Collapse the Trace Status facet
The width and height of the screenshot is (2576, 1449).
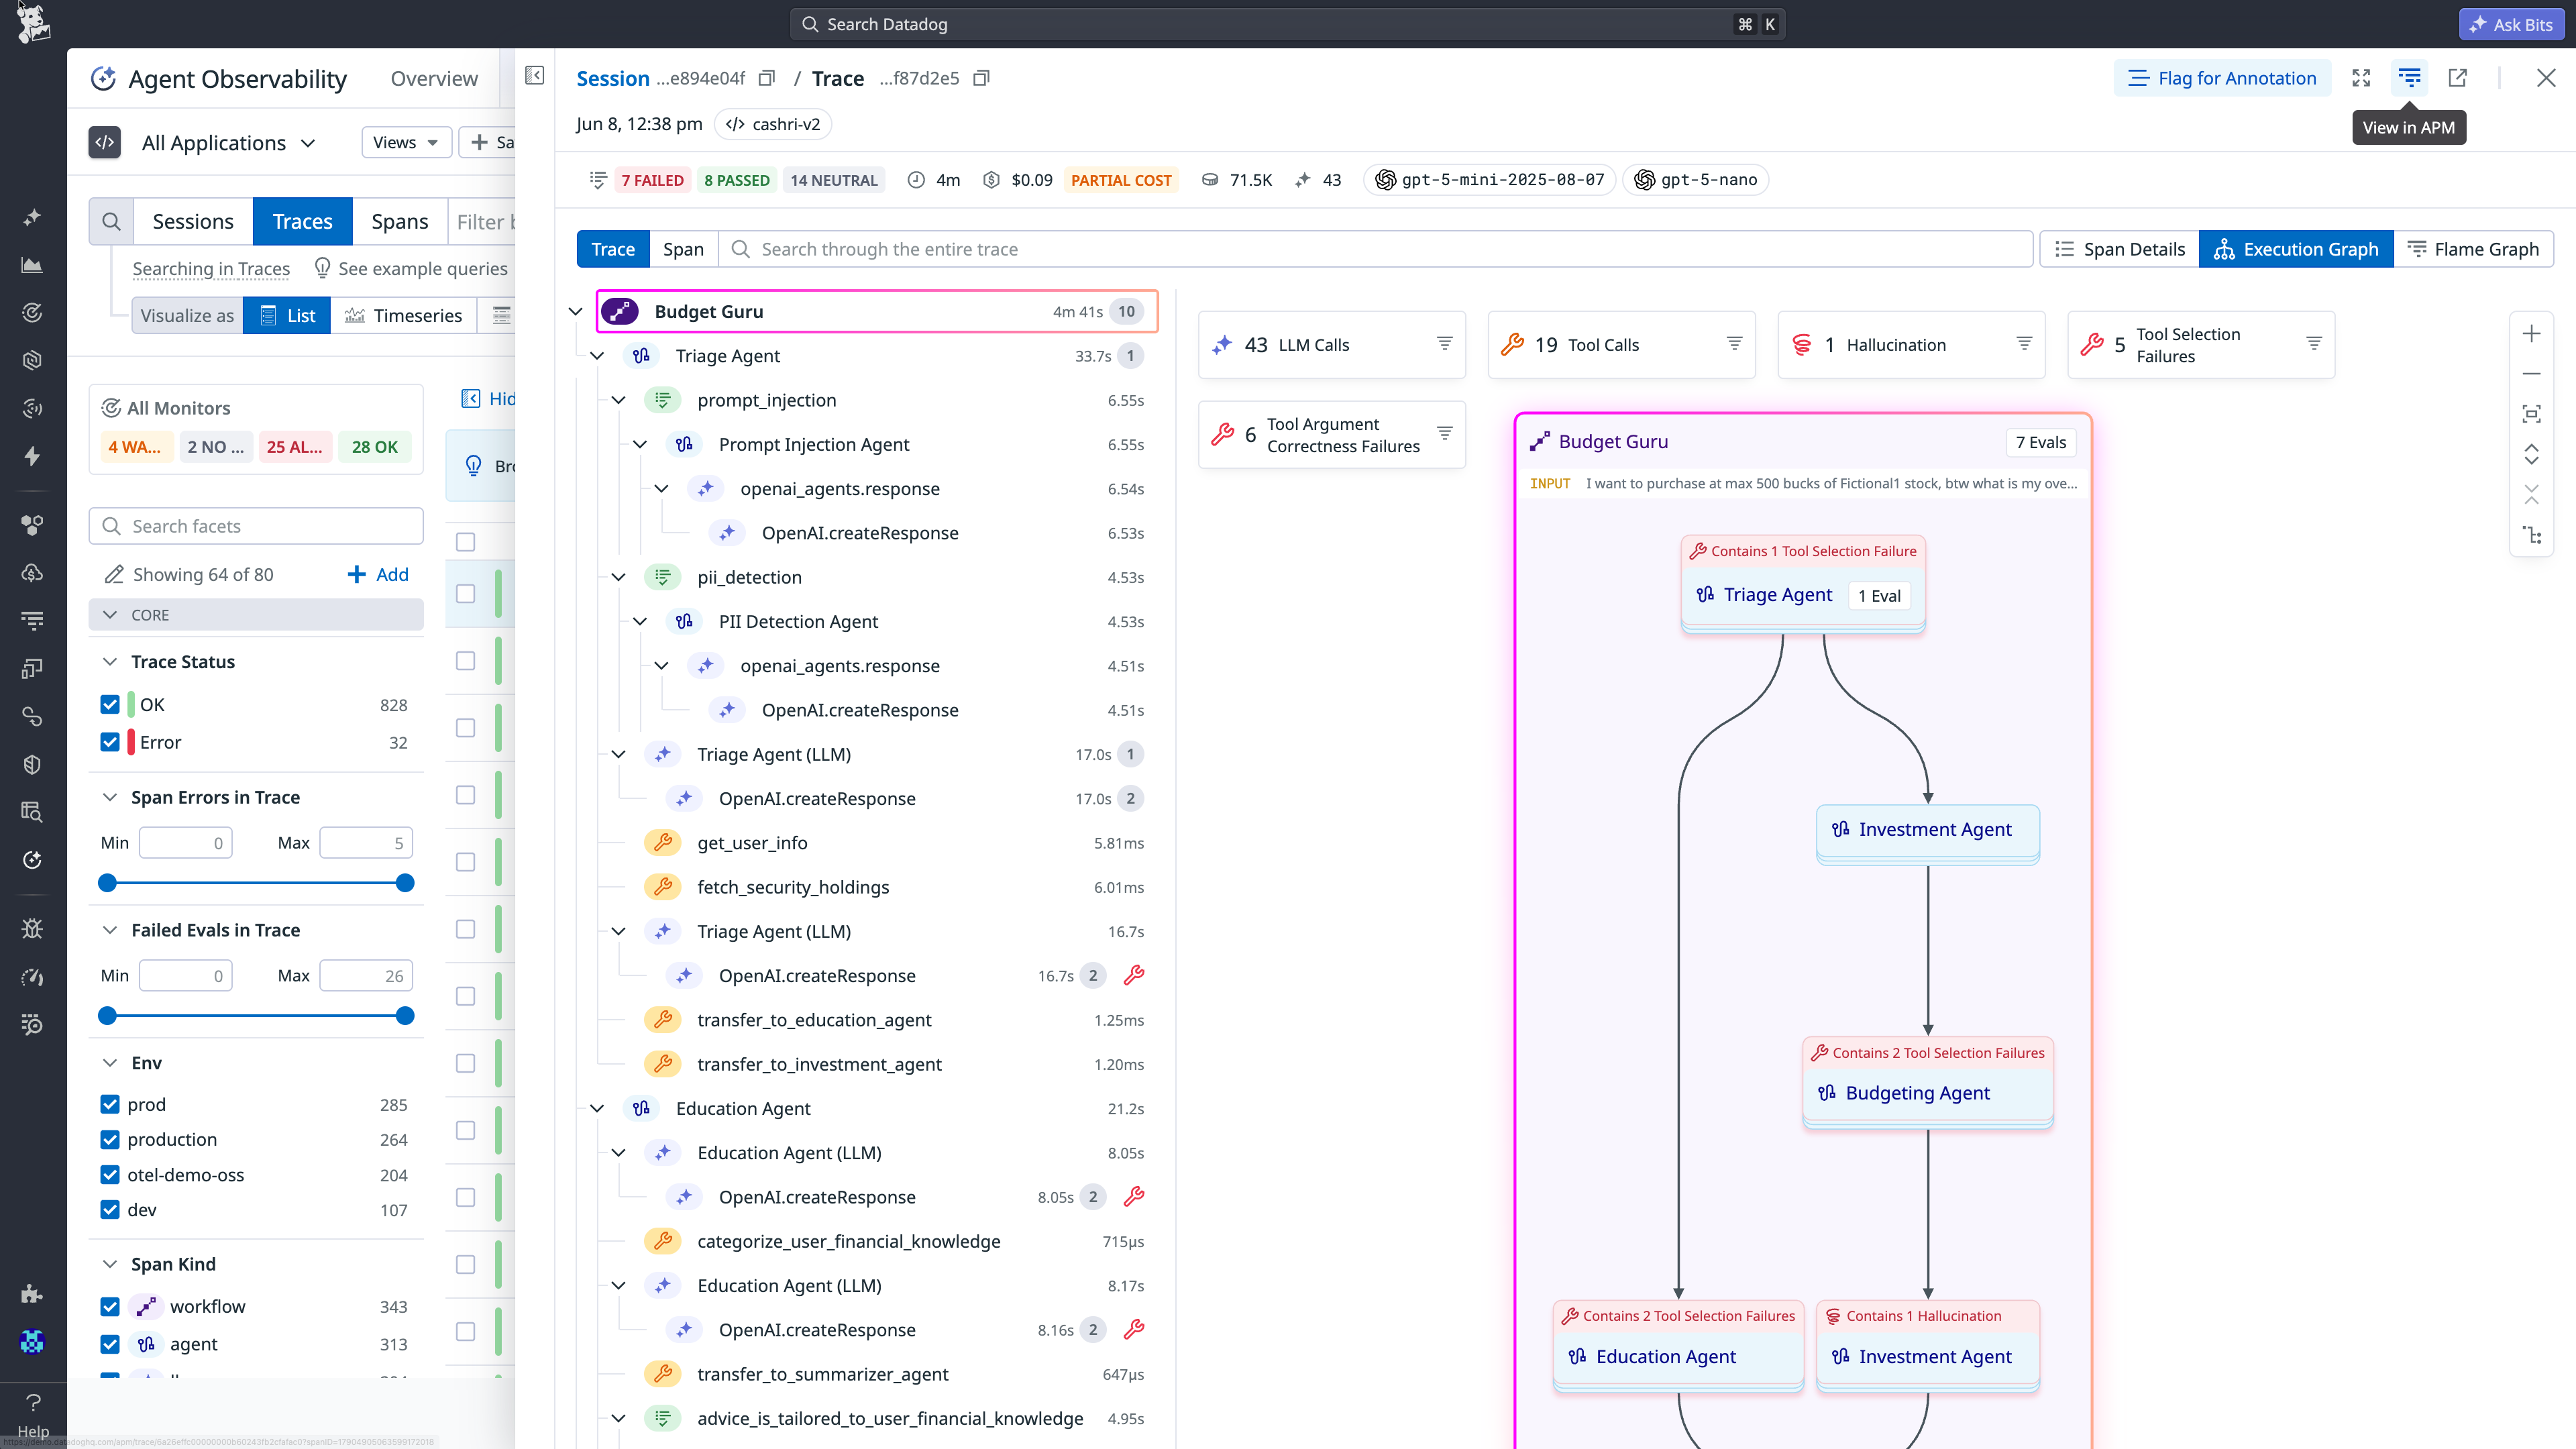click(110, 661)
